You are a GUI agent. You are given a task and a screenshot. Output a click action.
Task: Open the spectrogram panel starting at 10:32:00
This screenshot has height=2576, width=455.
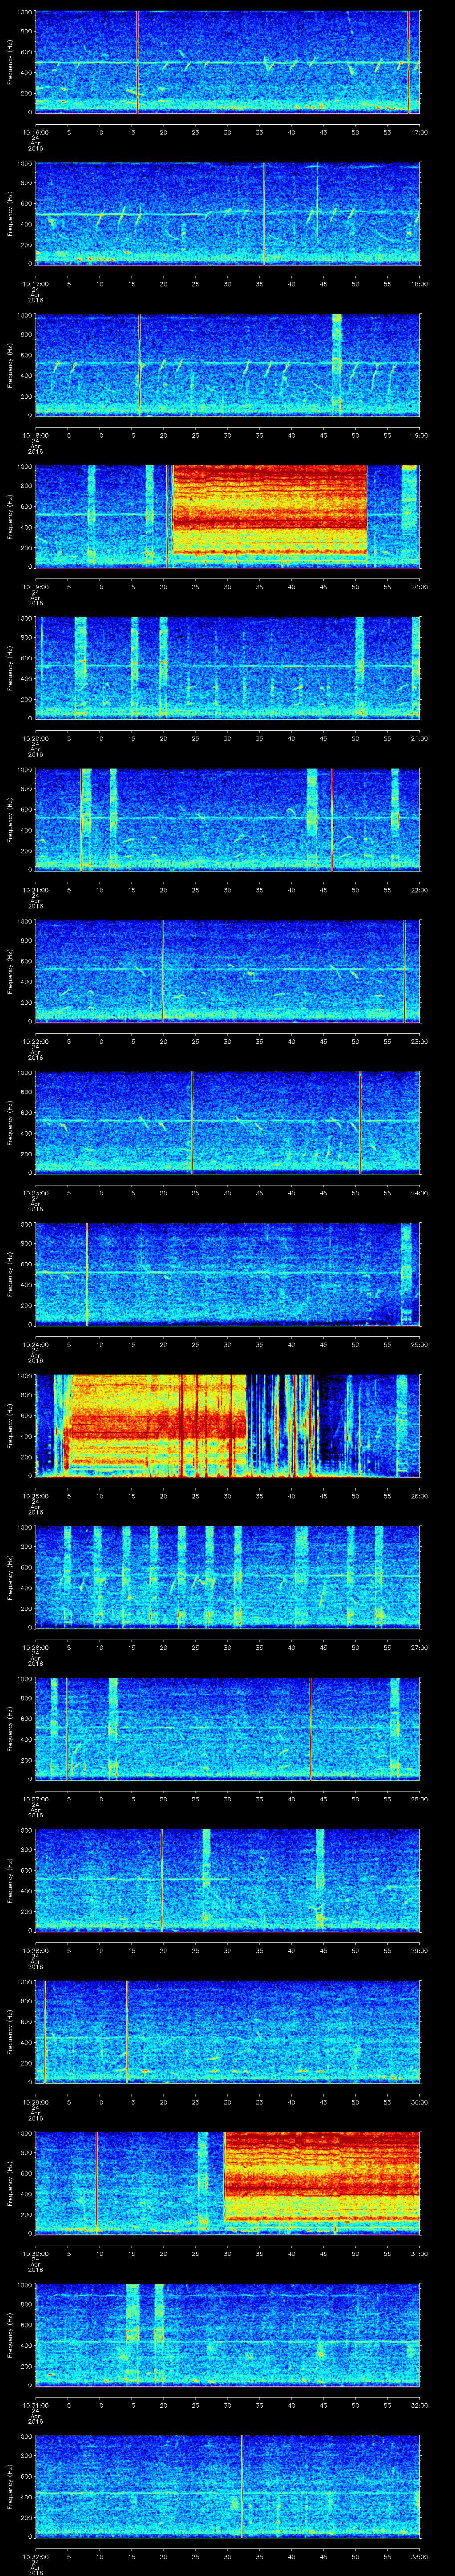coord(227,2486)
